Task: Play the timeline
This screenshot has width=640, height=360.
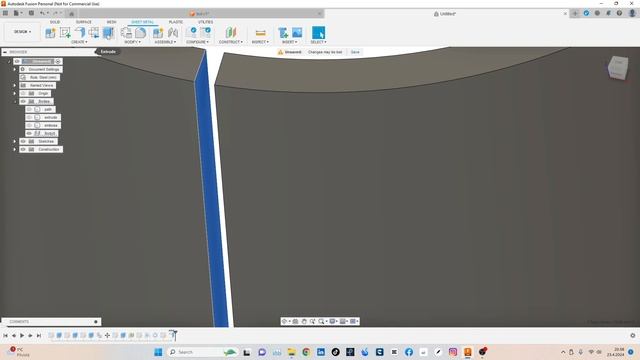Action: coord(22,336)
